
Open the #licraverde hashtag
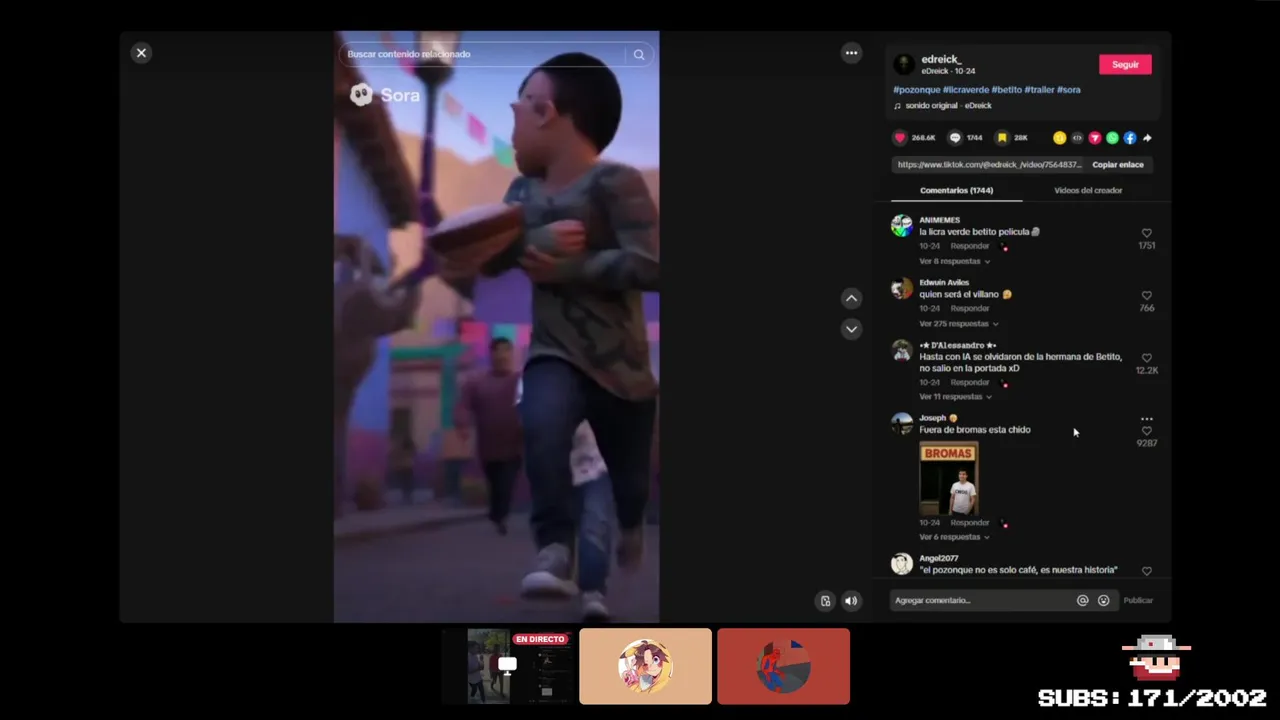[x=965, y=90]
